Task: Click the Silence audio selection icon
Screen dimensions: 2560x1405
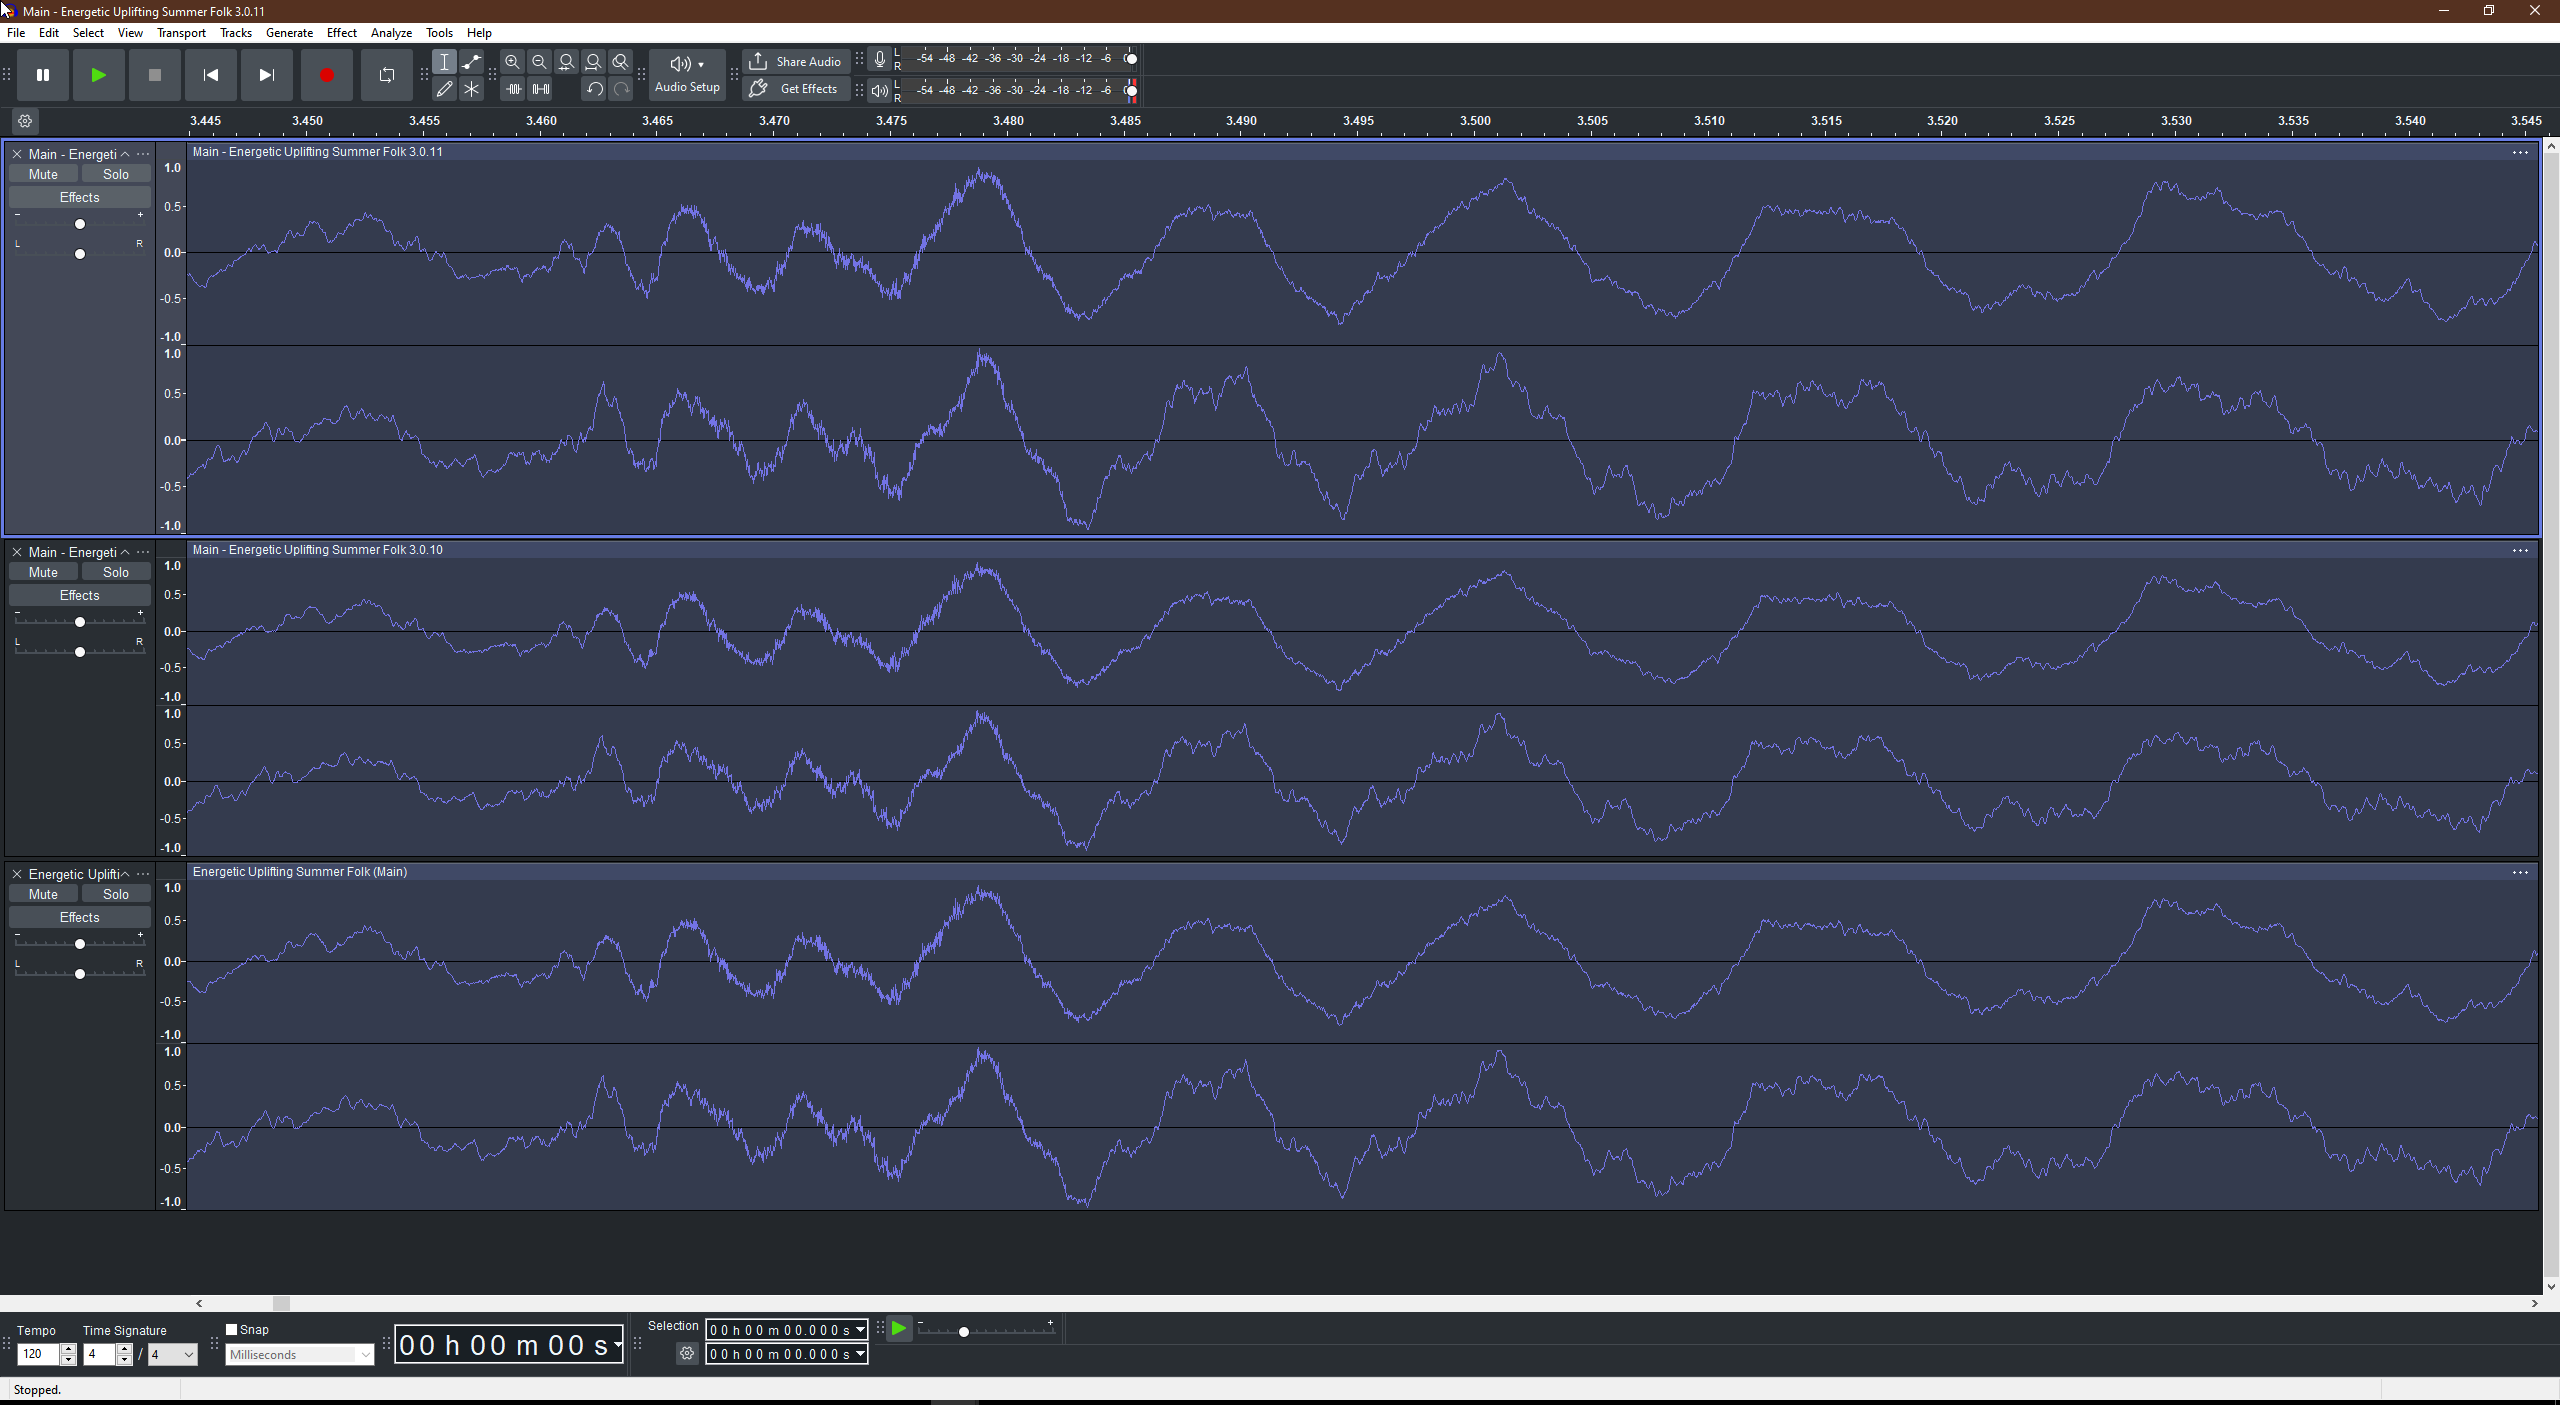Action: tap(540, 89)
